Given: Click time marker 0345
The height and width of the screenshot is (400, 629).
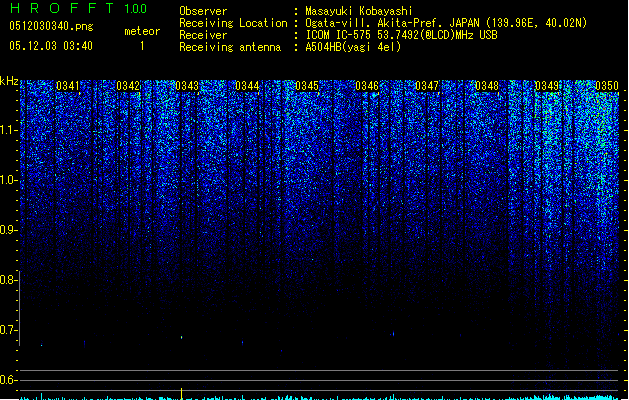Looking at the screenshot, I should 307,86.
